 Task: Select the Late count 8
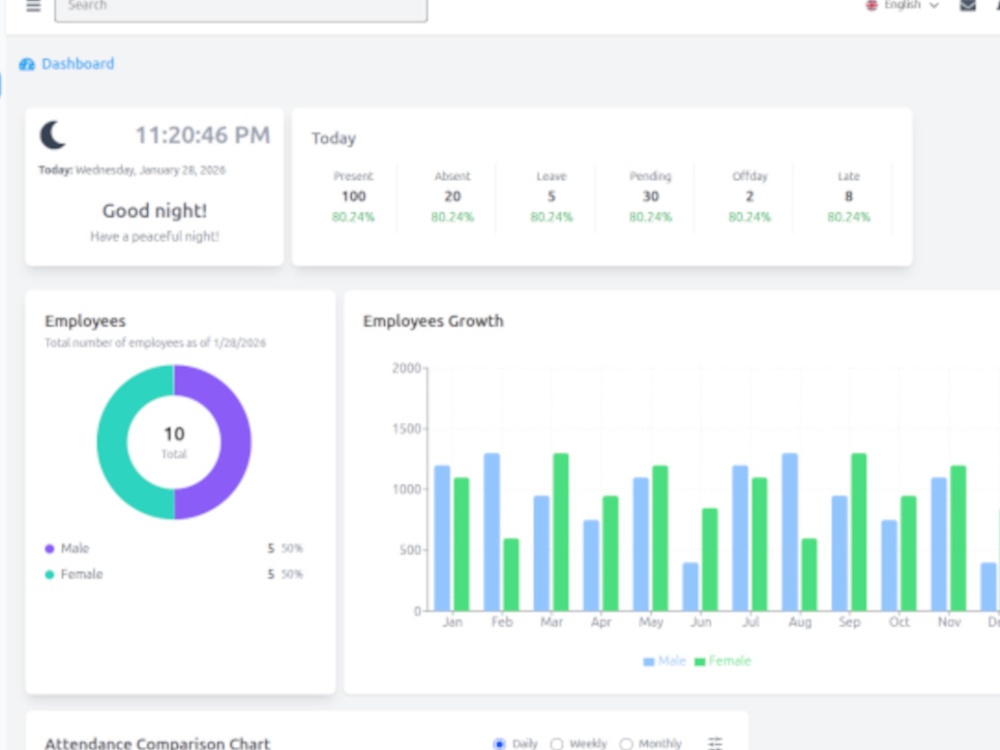[x=849, y=196]
